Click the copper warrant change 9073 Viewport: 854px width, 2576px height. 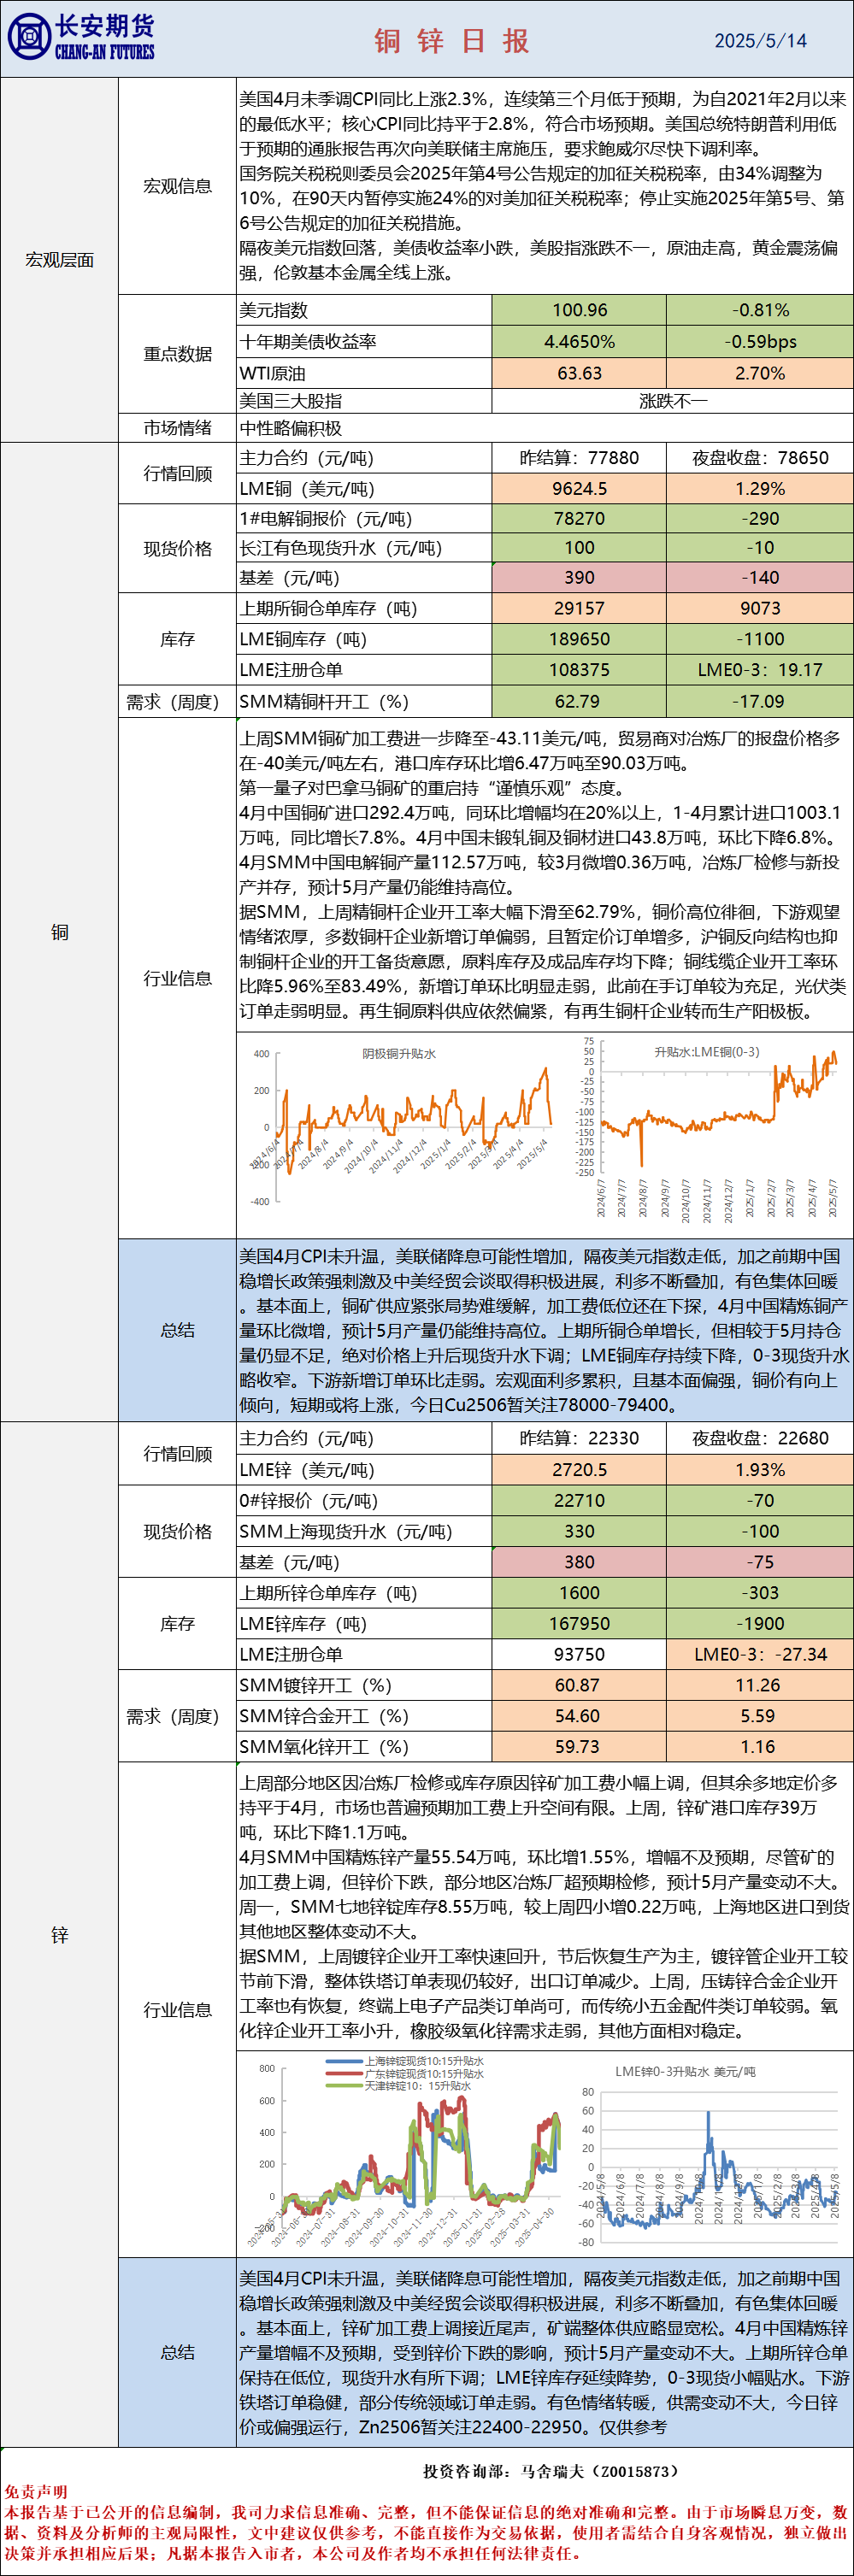point(760,609)
